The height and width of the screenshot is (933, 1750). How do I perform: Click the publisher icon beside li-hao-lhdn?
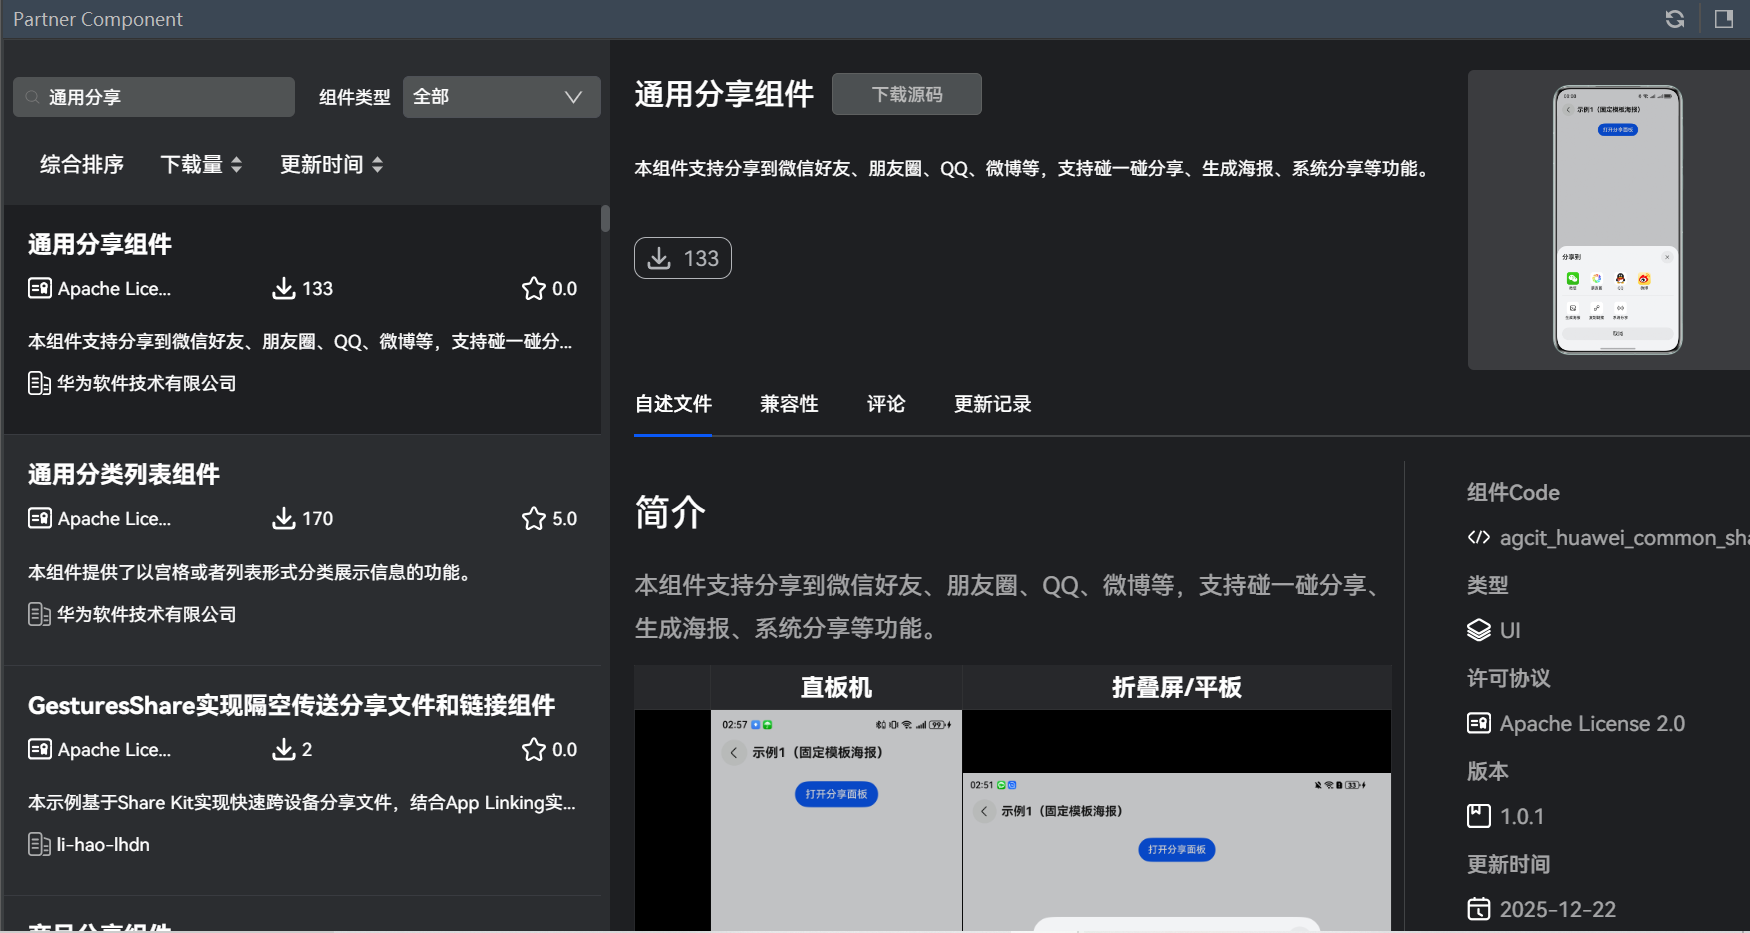[x=39, y=845]
